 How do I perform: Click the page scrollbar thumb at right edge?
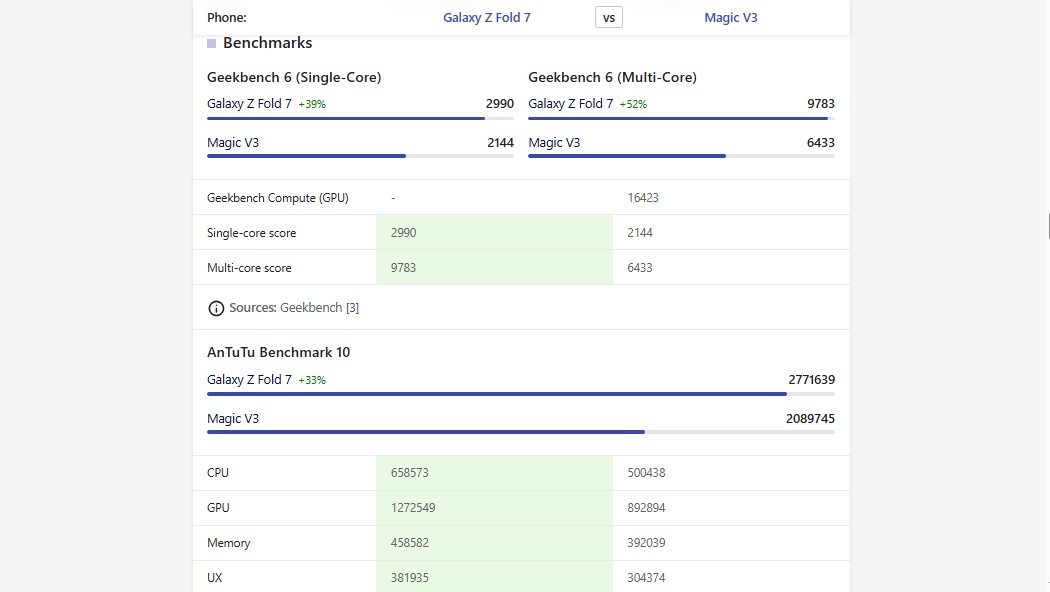click(1049, 226)
